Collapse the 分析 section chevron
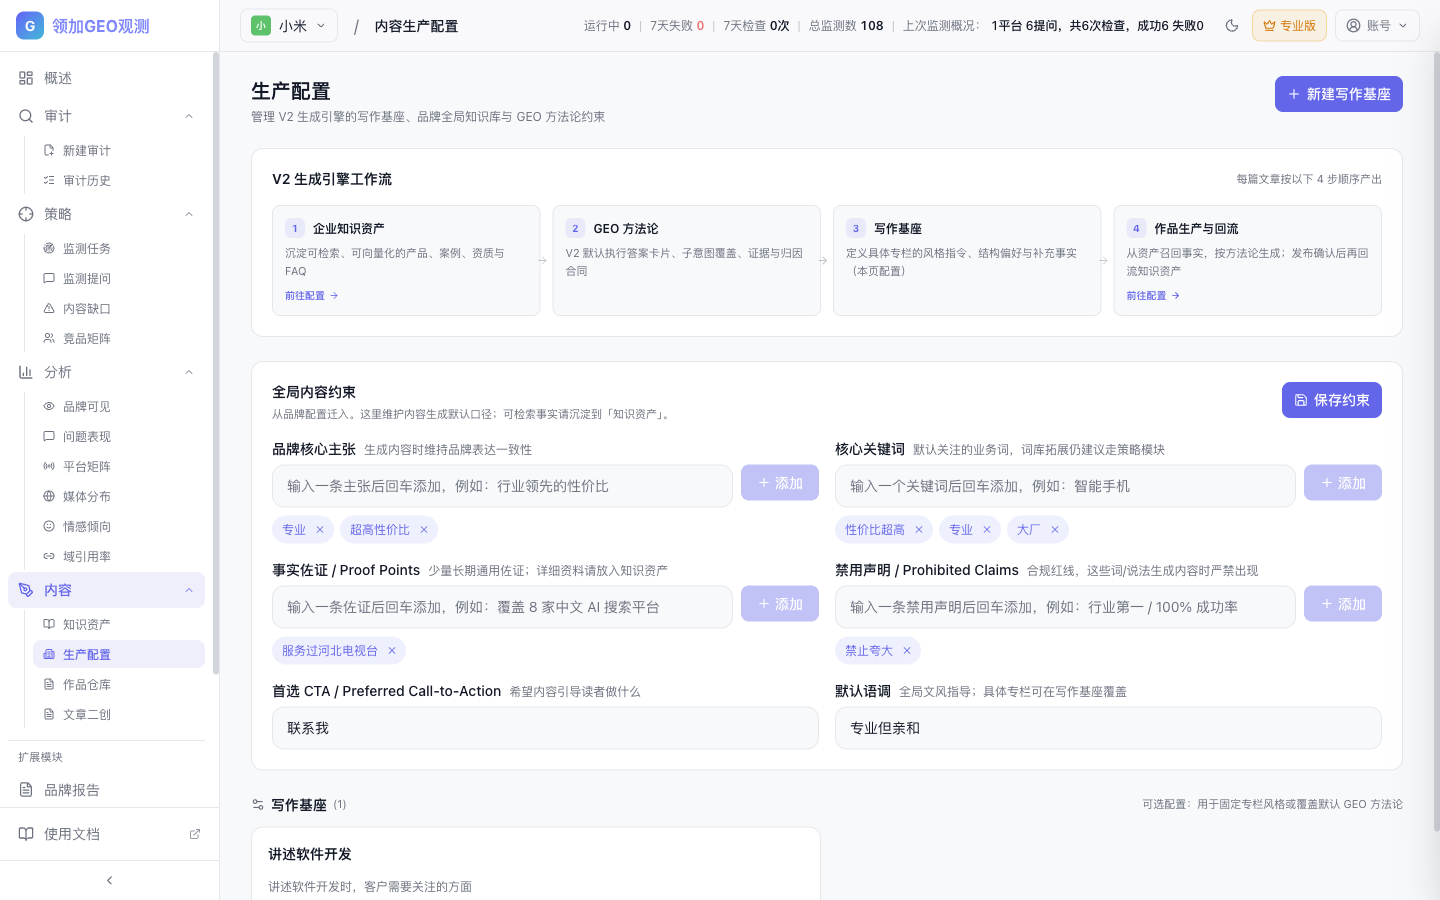The height and width of the screenshot is (900, 1440). 189,372
